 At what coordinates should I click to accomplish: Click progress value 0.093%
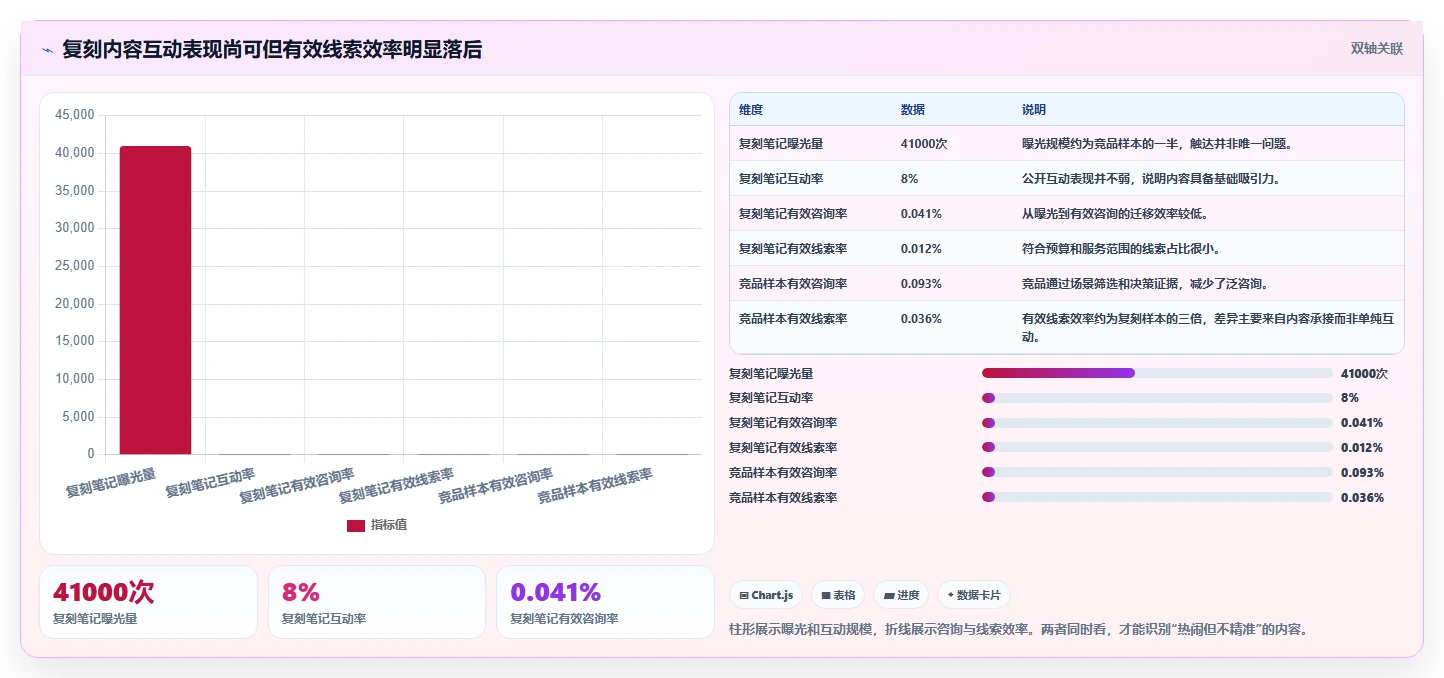click(x=1362, y=472)
